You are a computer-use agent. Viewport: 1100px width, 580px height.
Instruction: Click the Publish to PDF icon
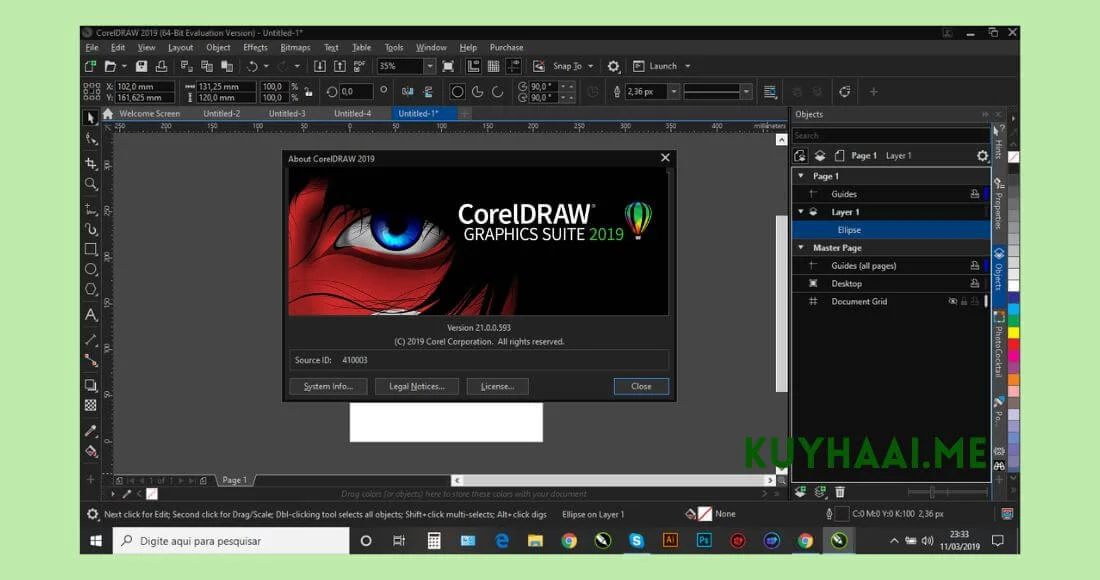[x=359, y=66]
